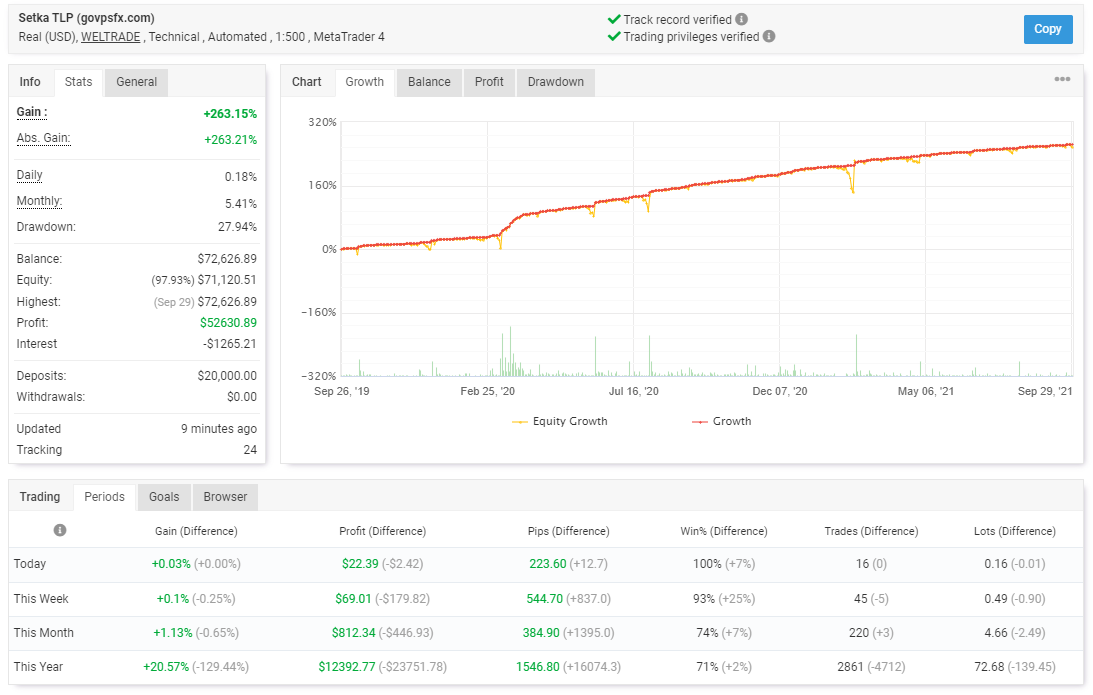Click the Monthly label
Screen dimensions: 1093x695
coord(40,201)
